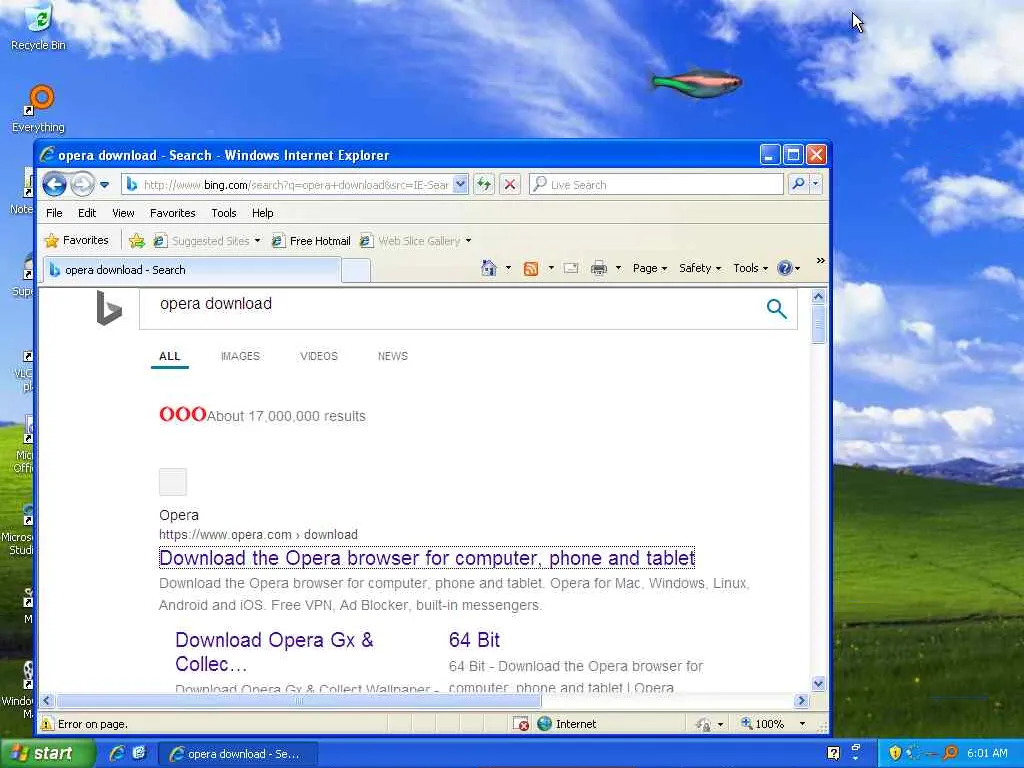Click the Live Search input box

pyautogui.click(x=656, y=185)
